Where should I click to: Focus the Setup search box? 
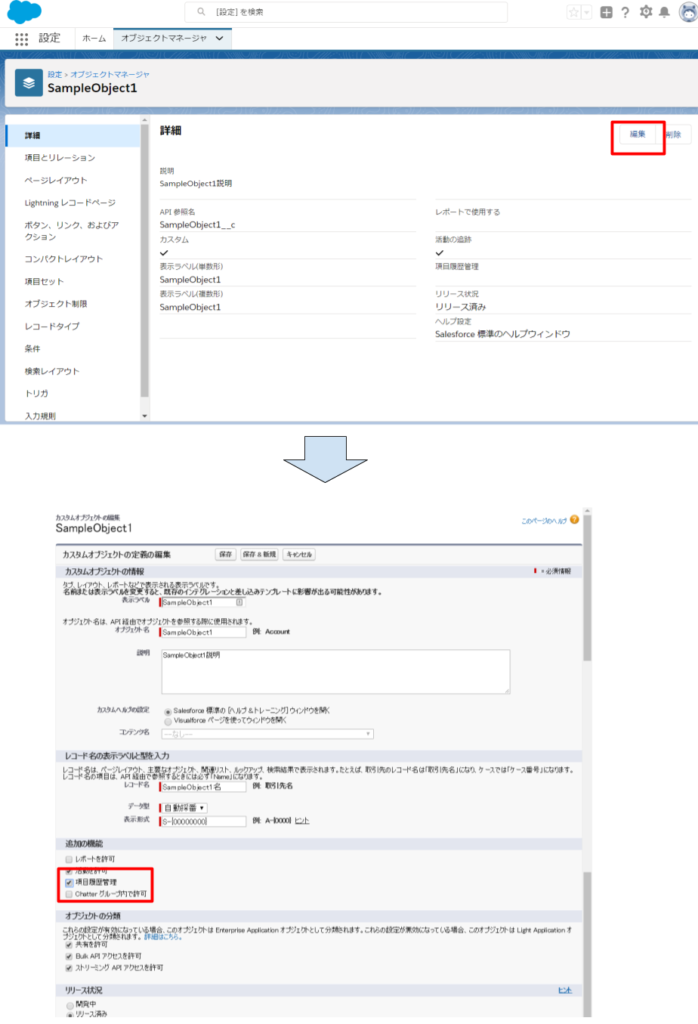(x=346, y=12)
